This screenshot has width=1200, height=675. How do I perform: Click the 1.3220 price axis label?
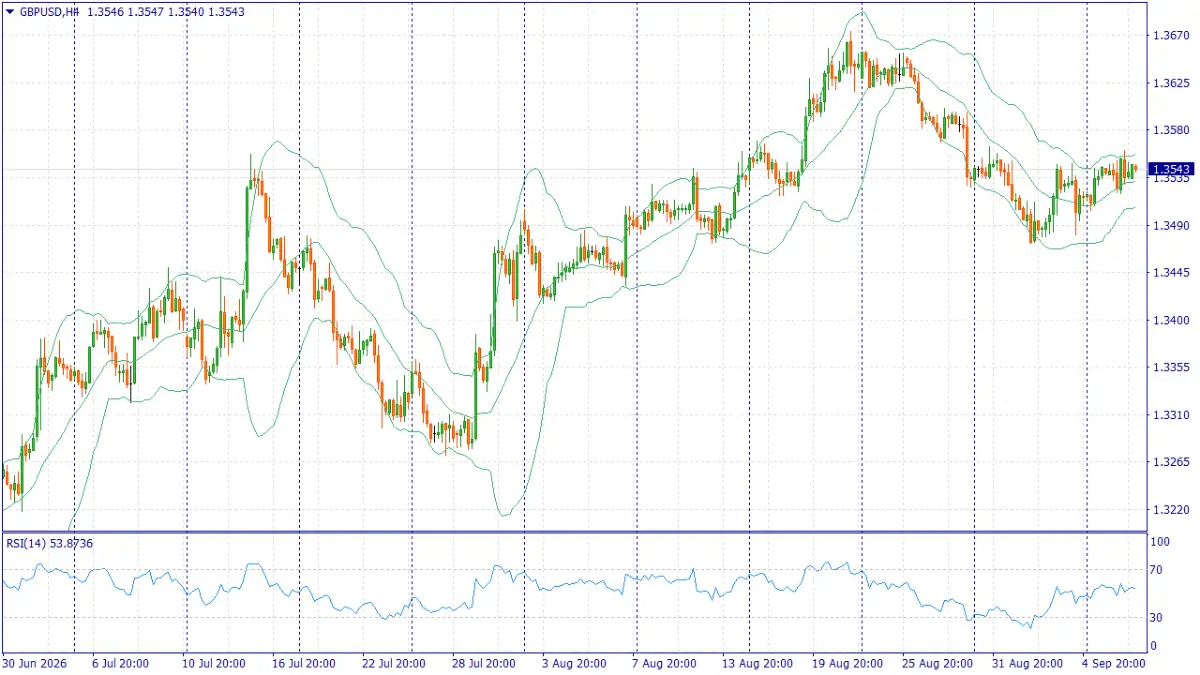click(1170, 510)
